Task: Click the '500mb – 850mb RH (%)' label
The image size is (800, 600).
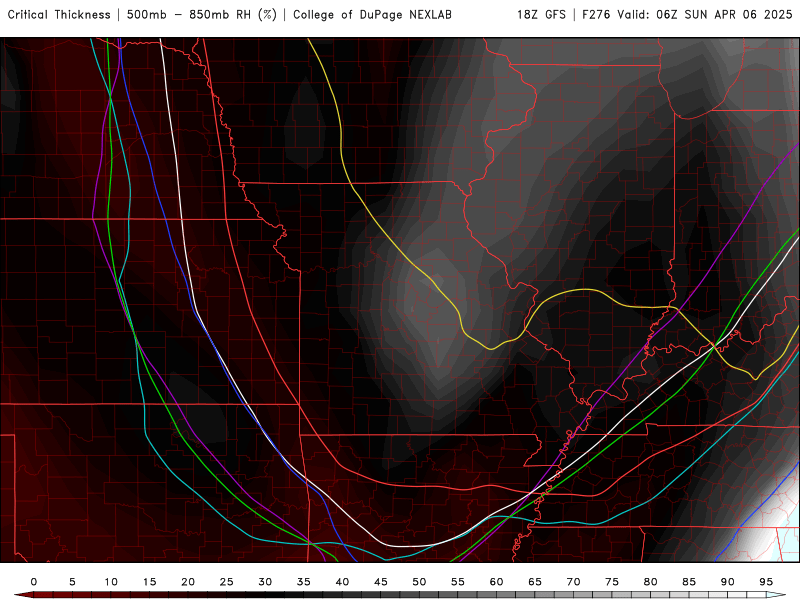Action: click(x=202, y=15)
